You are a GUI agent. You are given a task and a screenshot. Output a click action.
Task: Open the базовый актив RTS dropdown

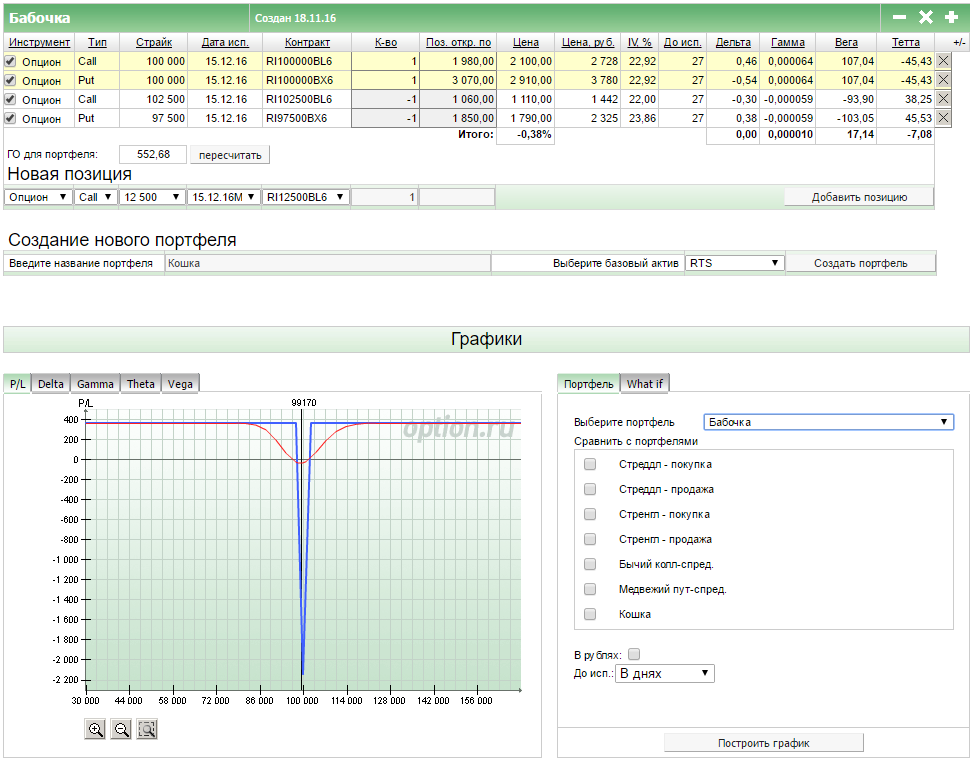coord(734,263)
